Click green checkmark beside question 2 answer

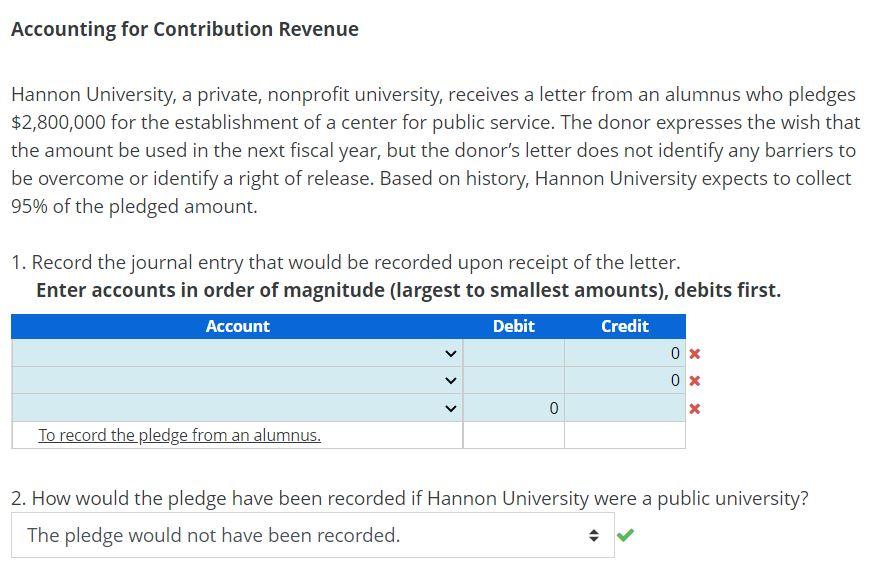(625, 535)
